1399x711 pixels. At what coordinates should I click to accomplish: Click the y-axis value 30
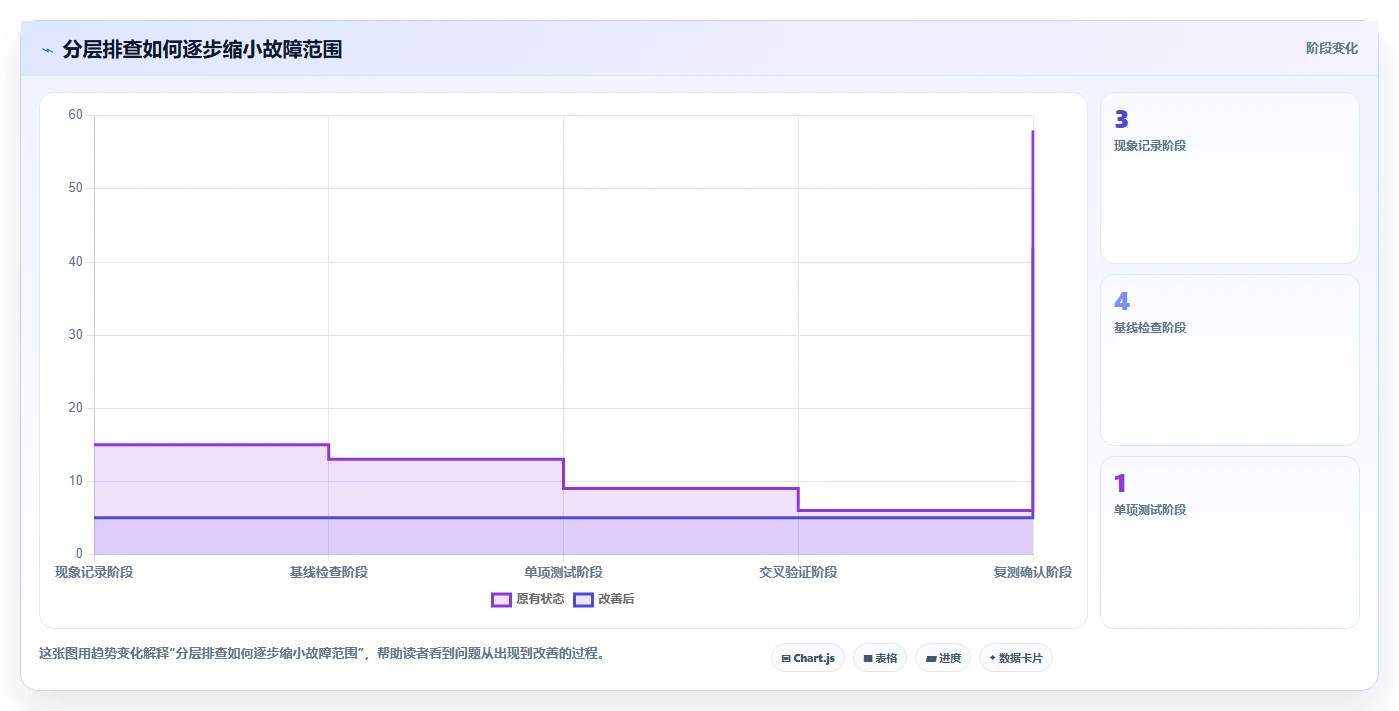pos(76,335)
